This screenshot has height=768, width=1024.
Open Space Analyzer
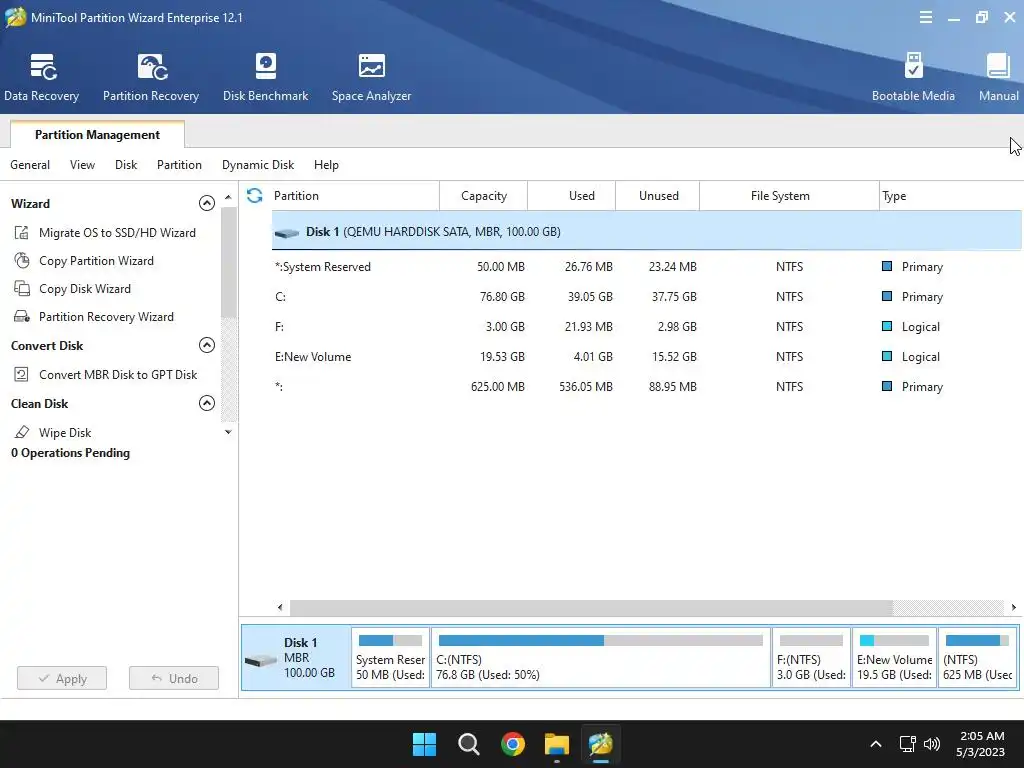point(371,78)
